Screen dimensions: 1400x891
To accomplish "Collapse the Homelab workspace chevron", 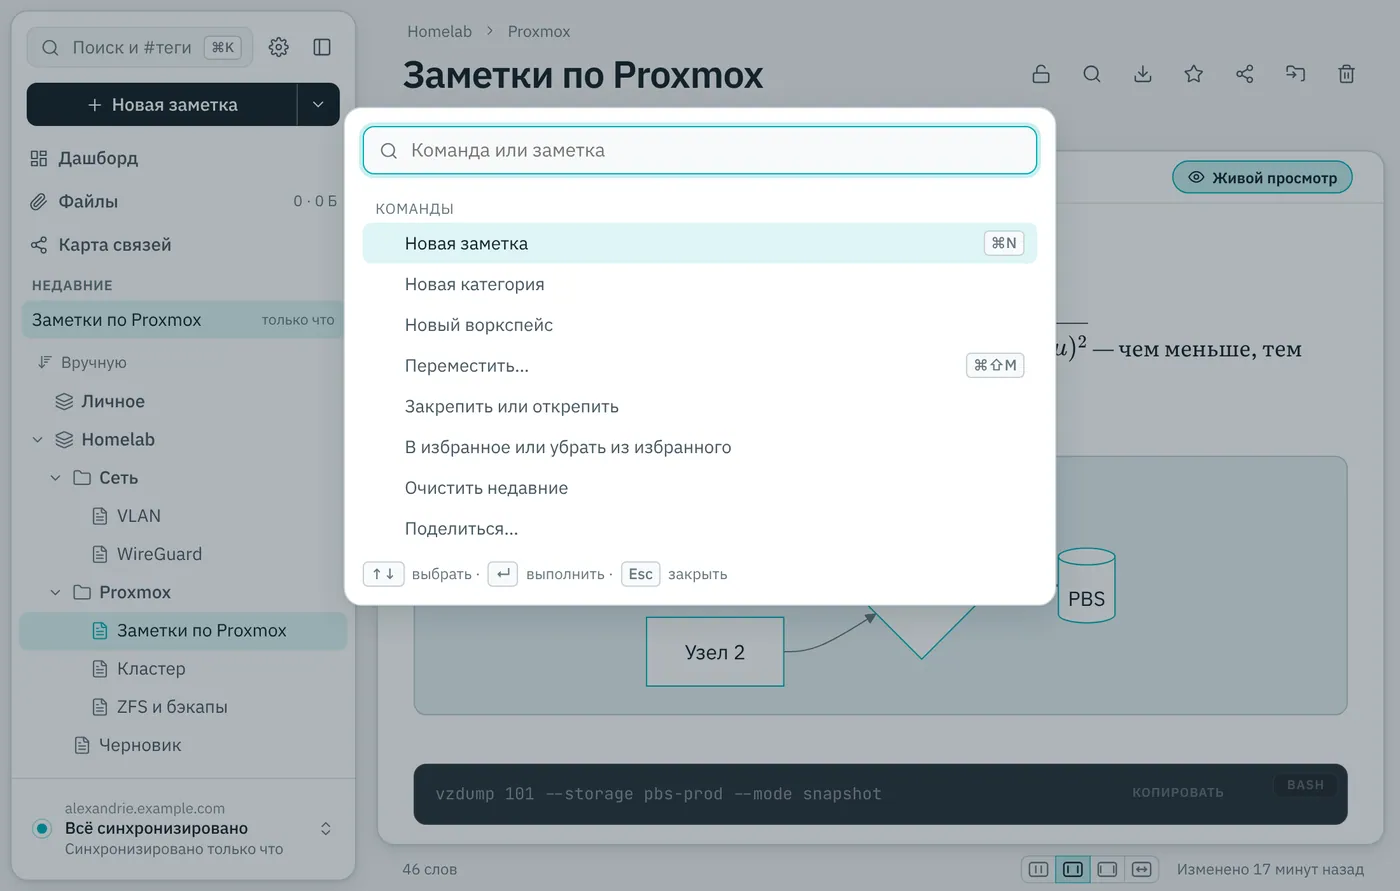I will click(38, 440).
